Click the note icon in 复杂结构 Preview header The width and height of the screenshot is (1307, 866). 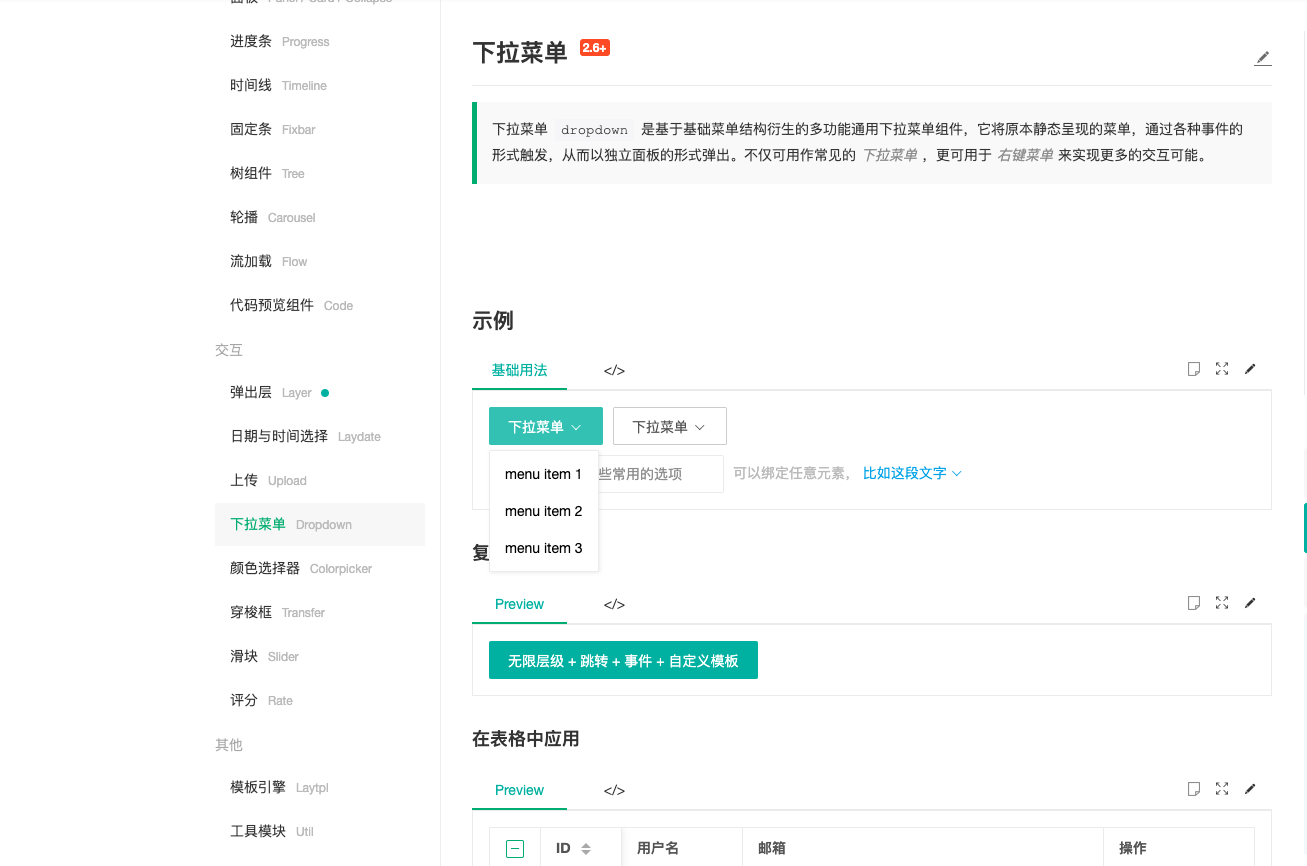point(1193,603)
